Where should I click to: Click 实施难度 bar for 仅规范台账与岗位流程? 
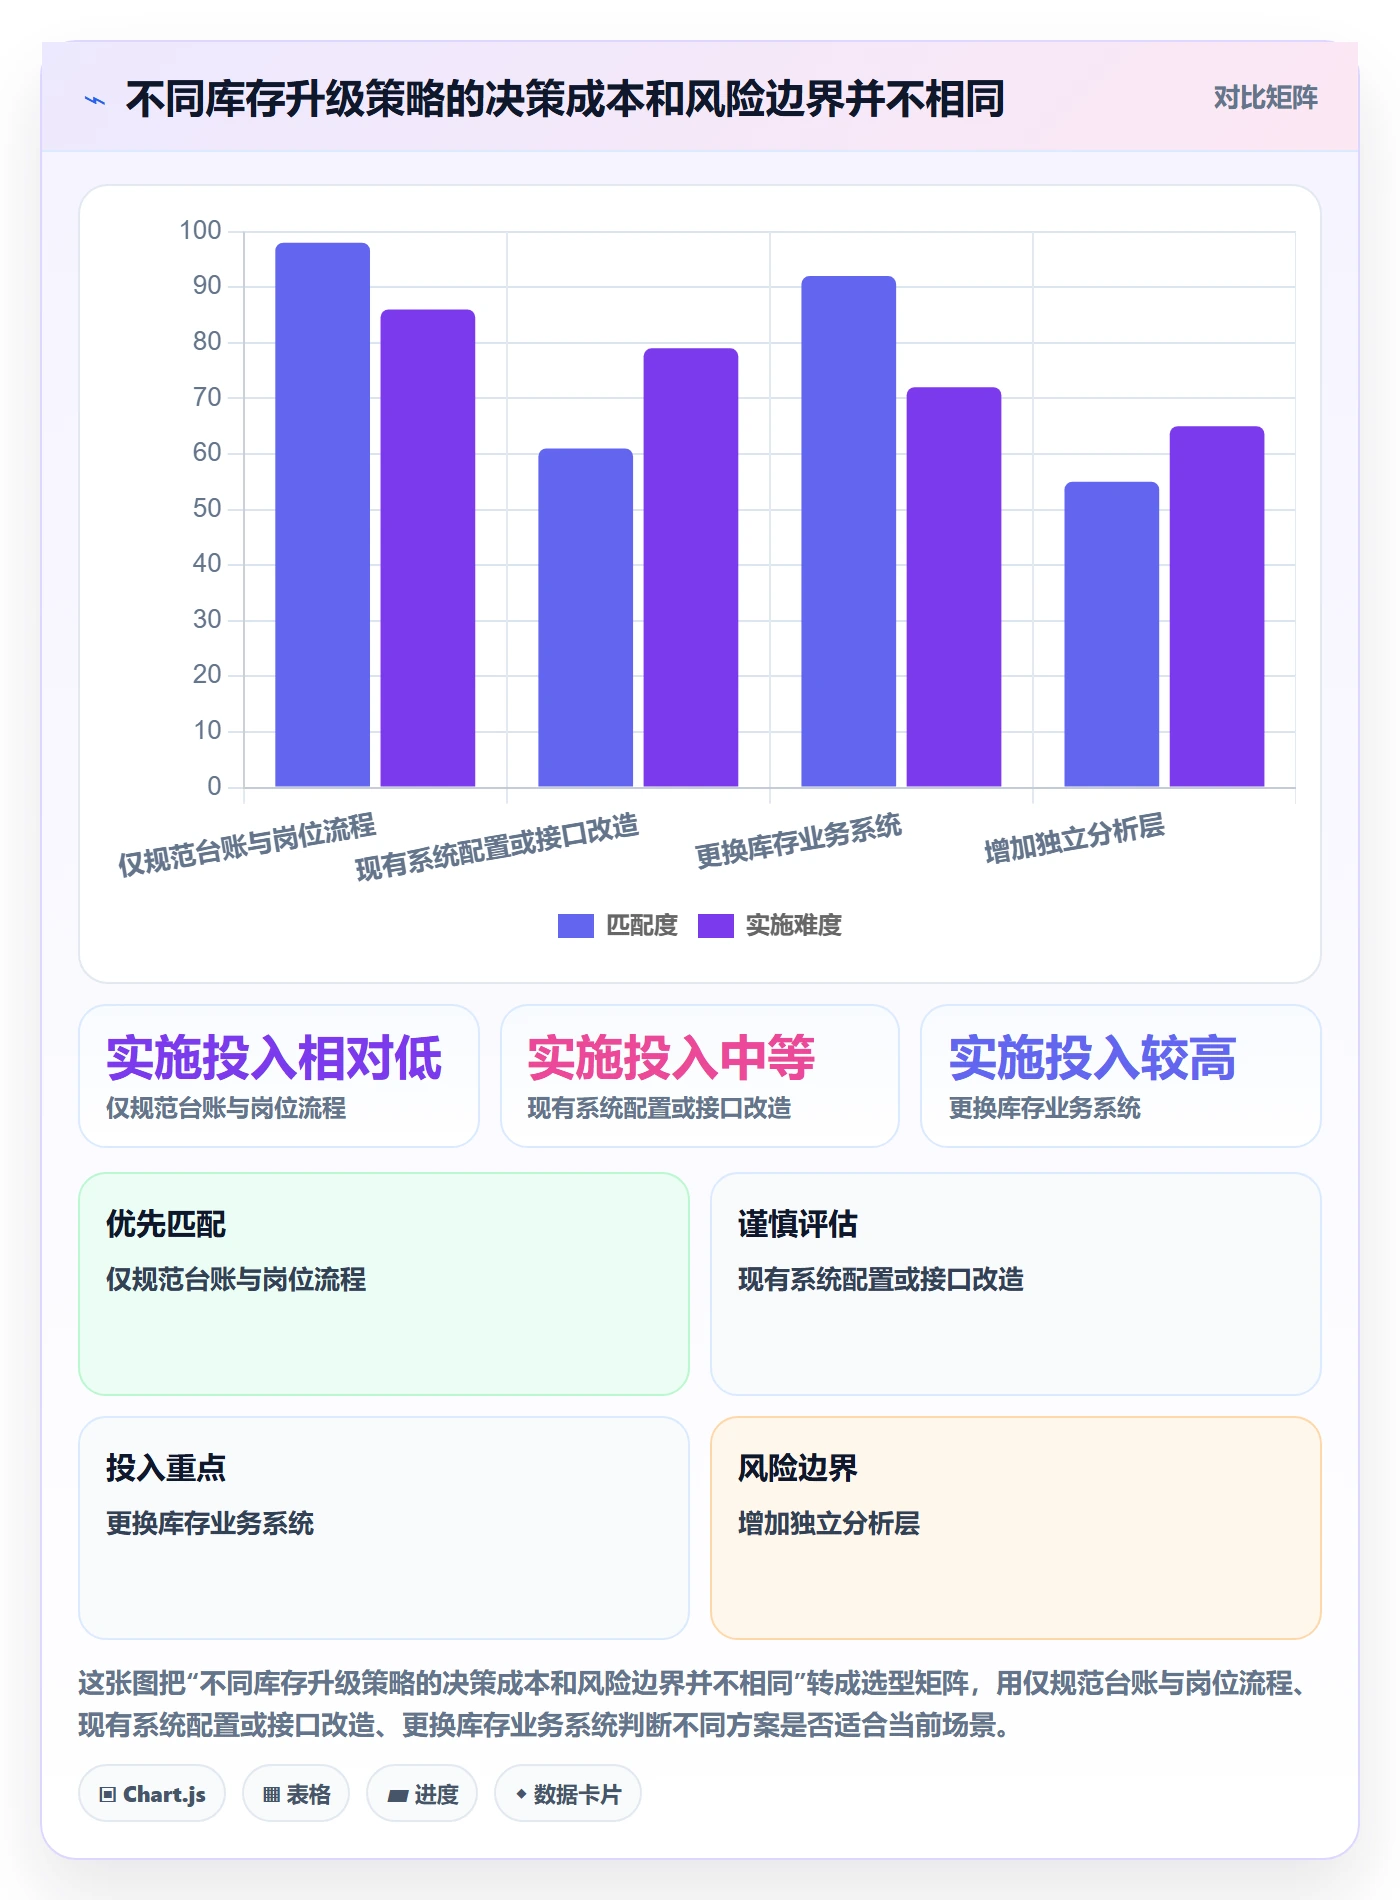click(x=427, y=548)
